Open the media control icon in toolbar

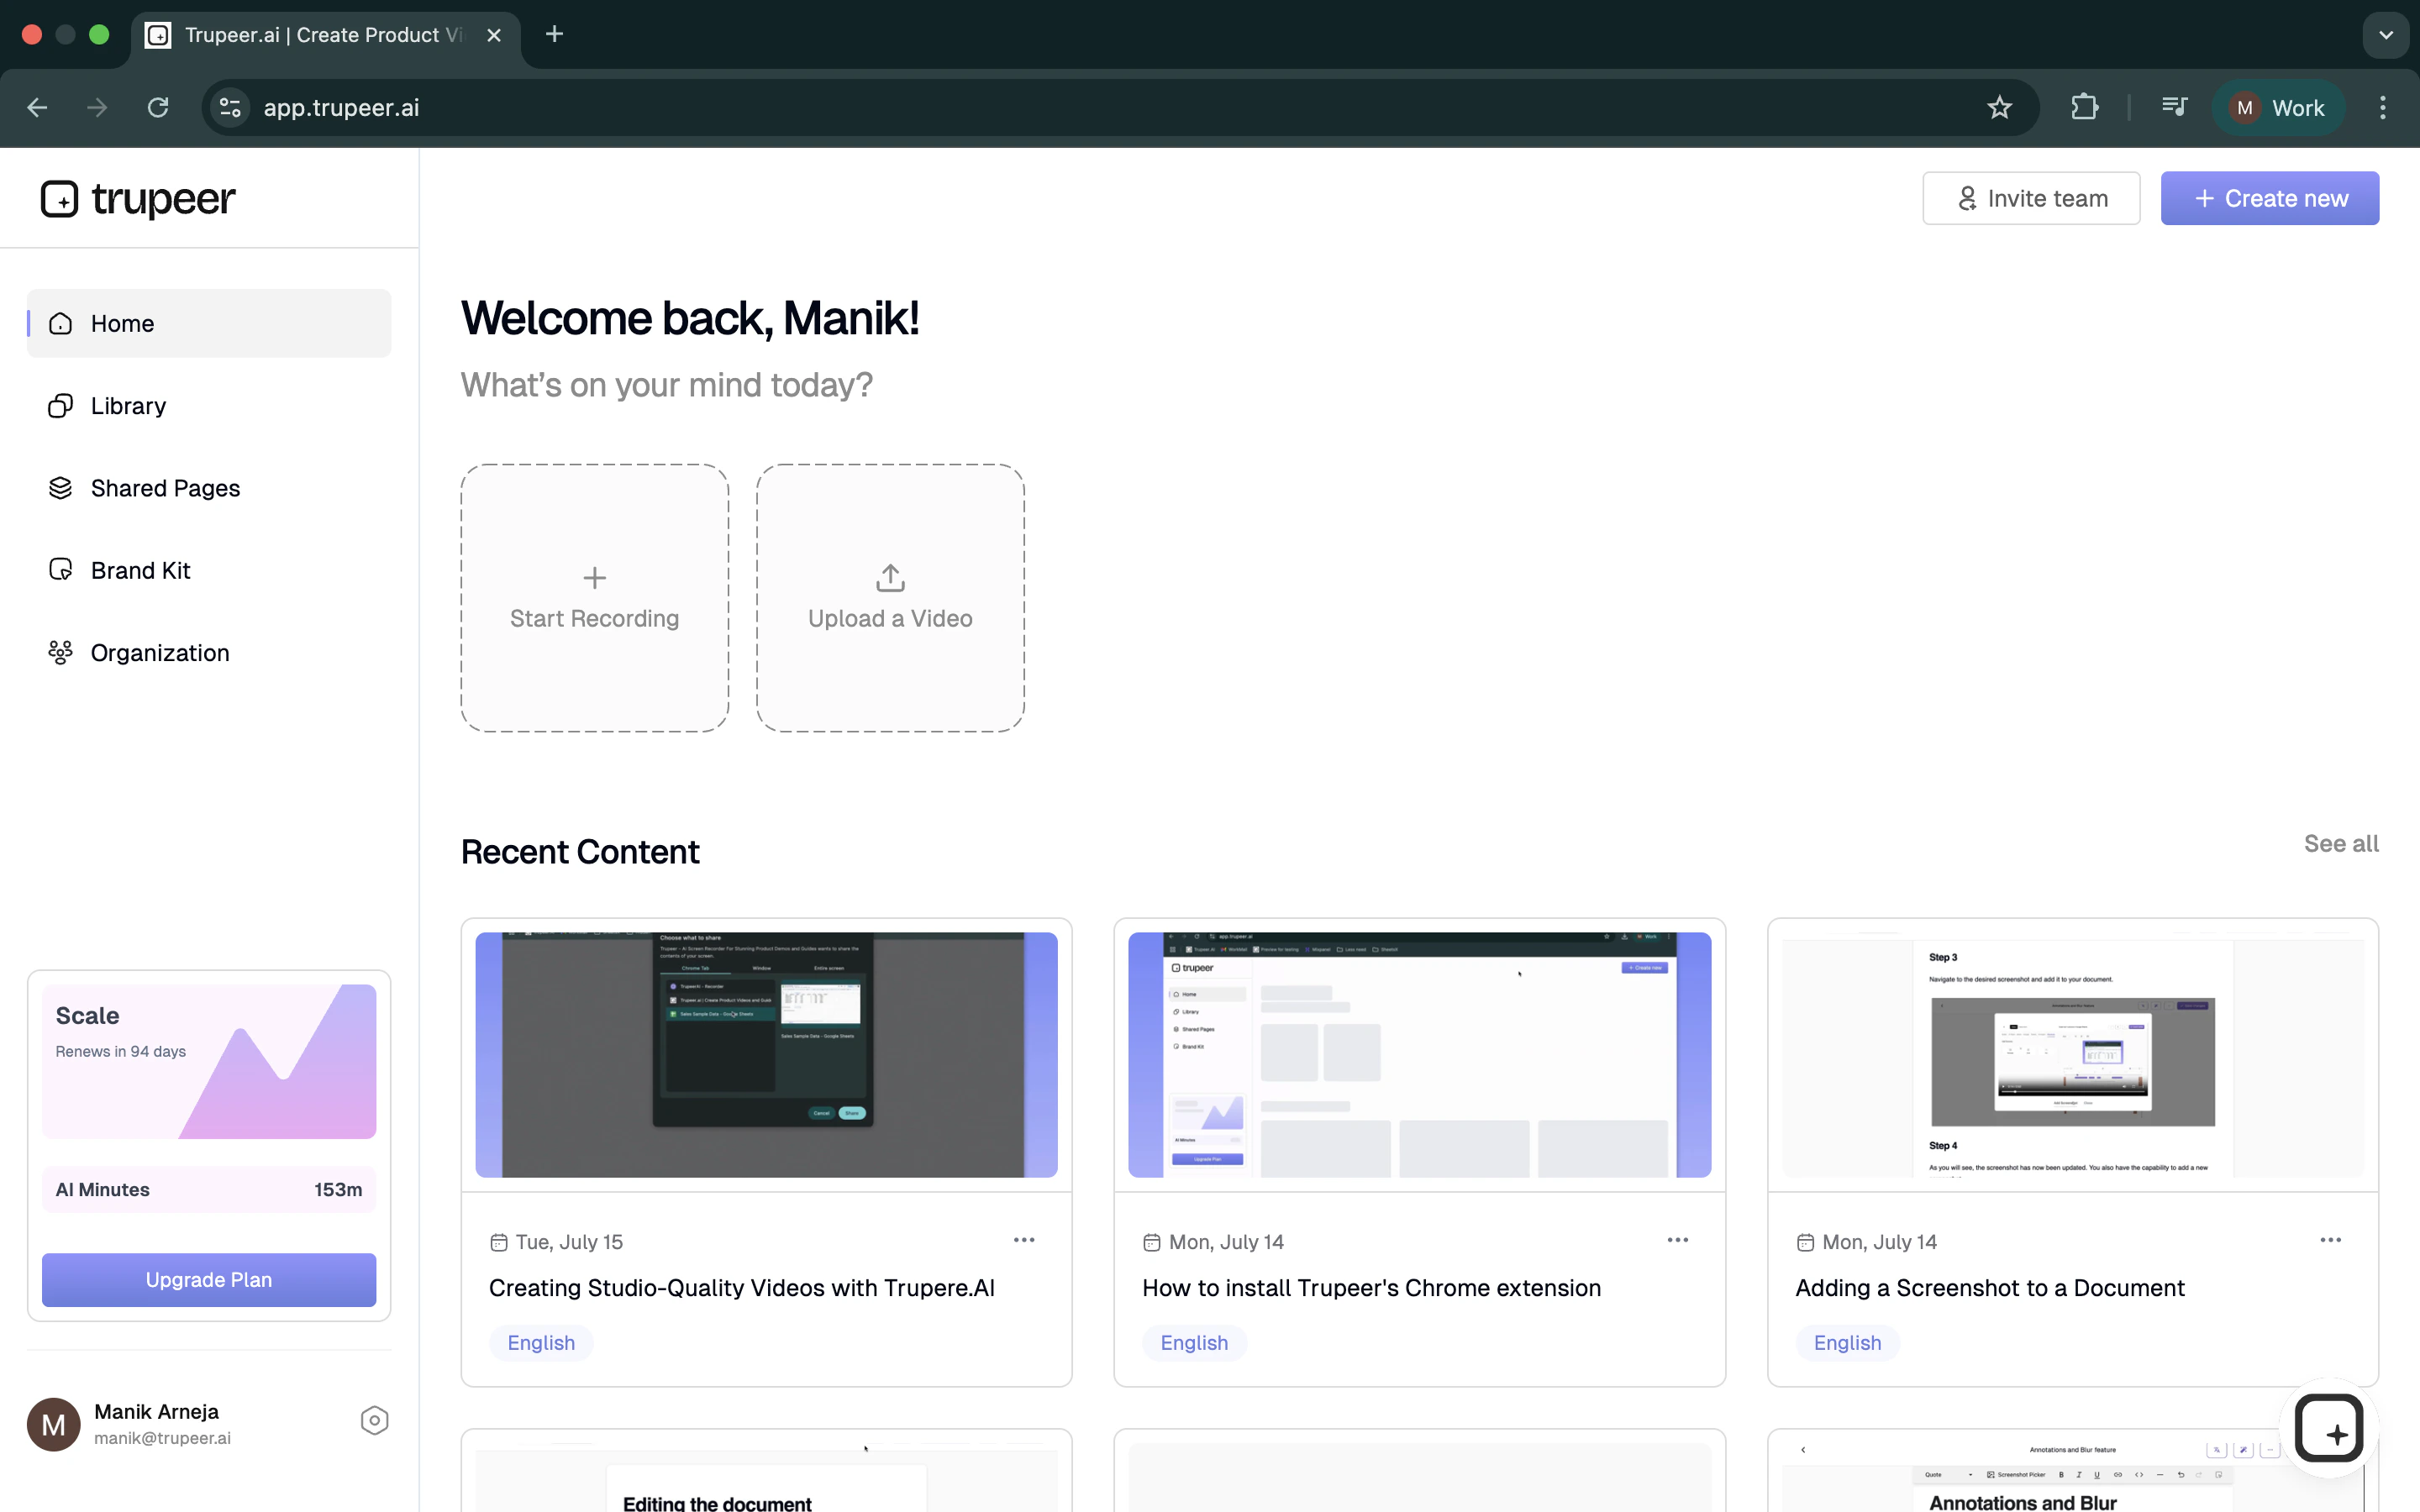pos(2174,107)
